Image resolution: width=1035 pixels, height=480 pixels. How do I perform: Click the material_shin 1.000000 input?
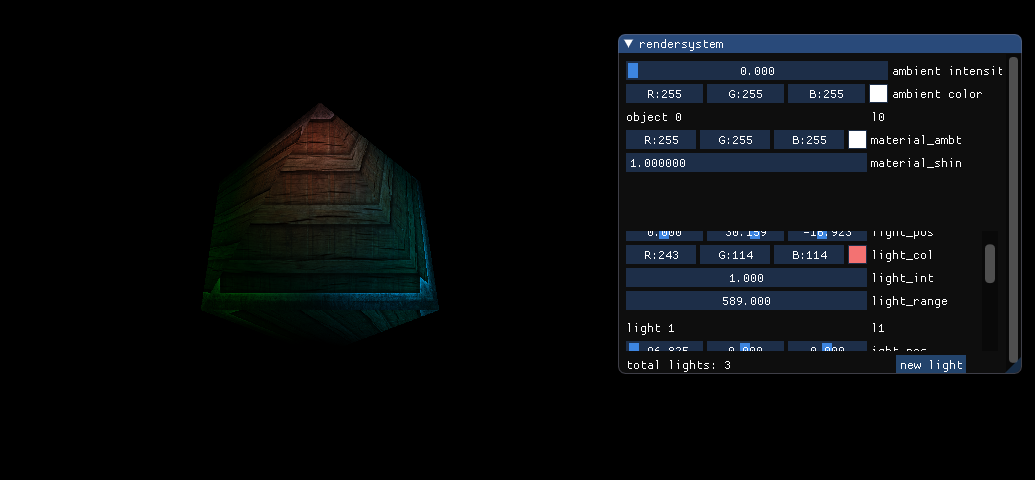click(746, 163)
